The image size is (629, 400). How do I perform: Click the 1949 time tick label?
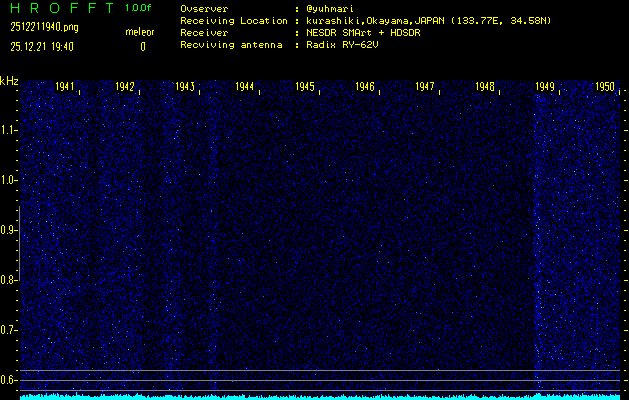[x=545, y=88]
